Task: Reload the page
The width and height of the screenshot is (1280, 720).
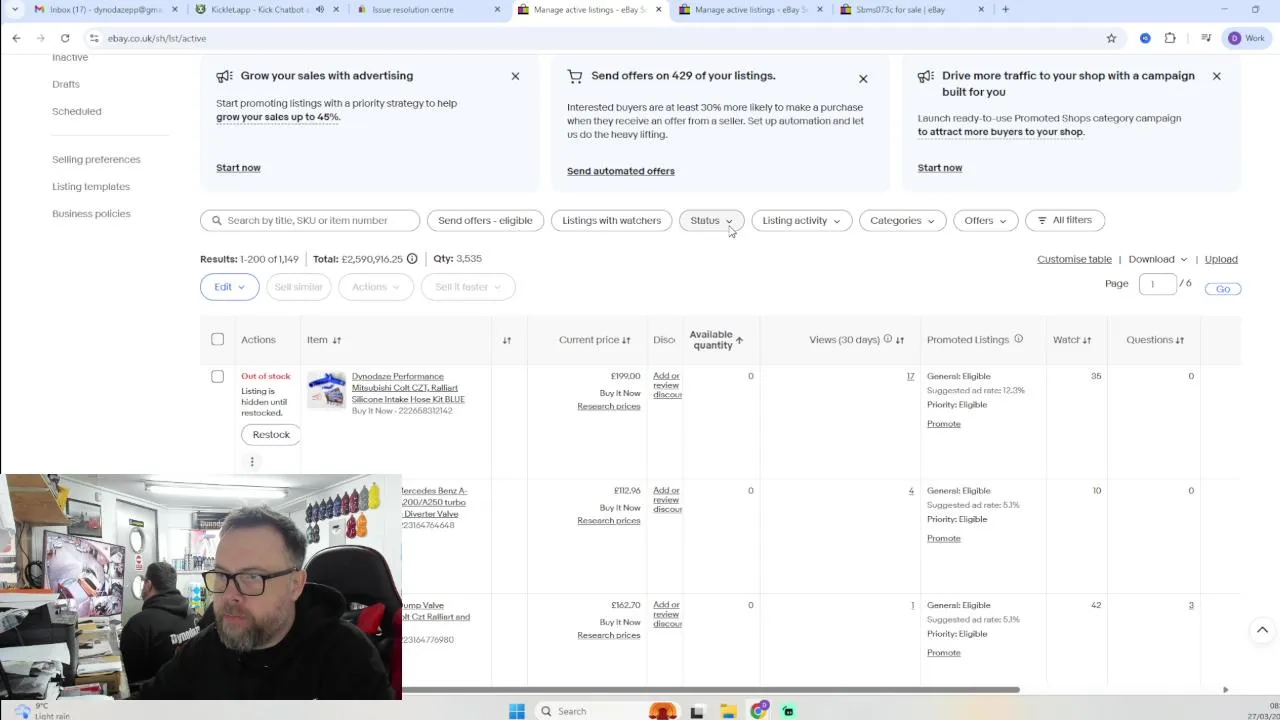Action: coord(65,38)
